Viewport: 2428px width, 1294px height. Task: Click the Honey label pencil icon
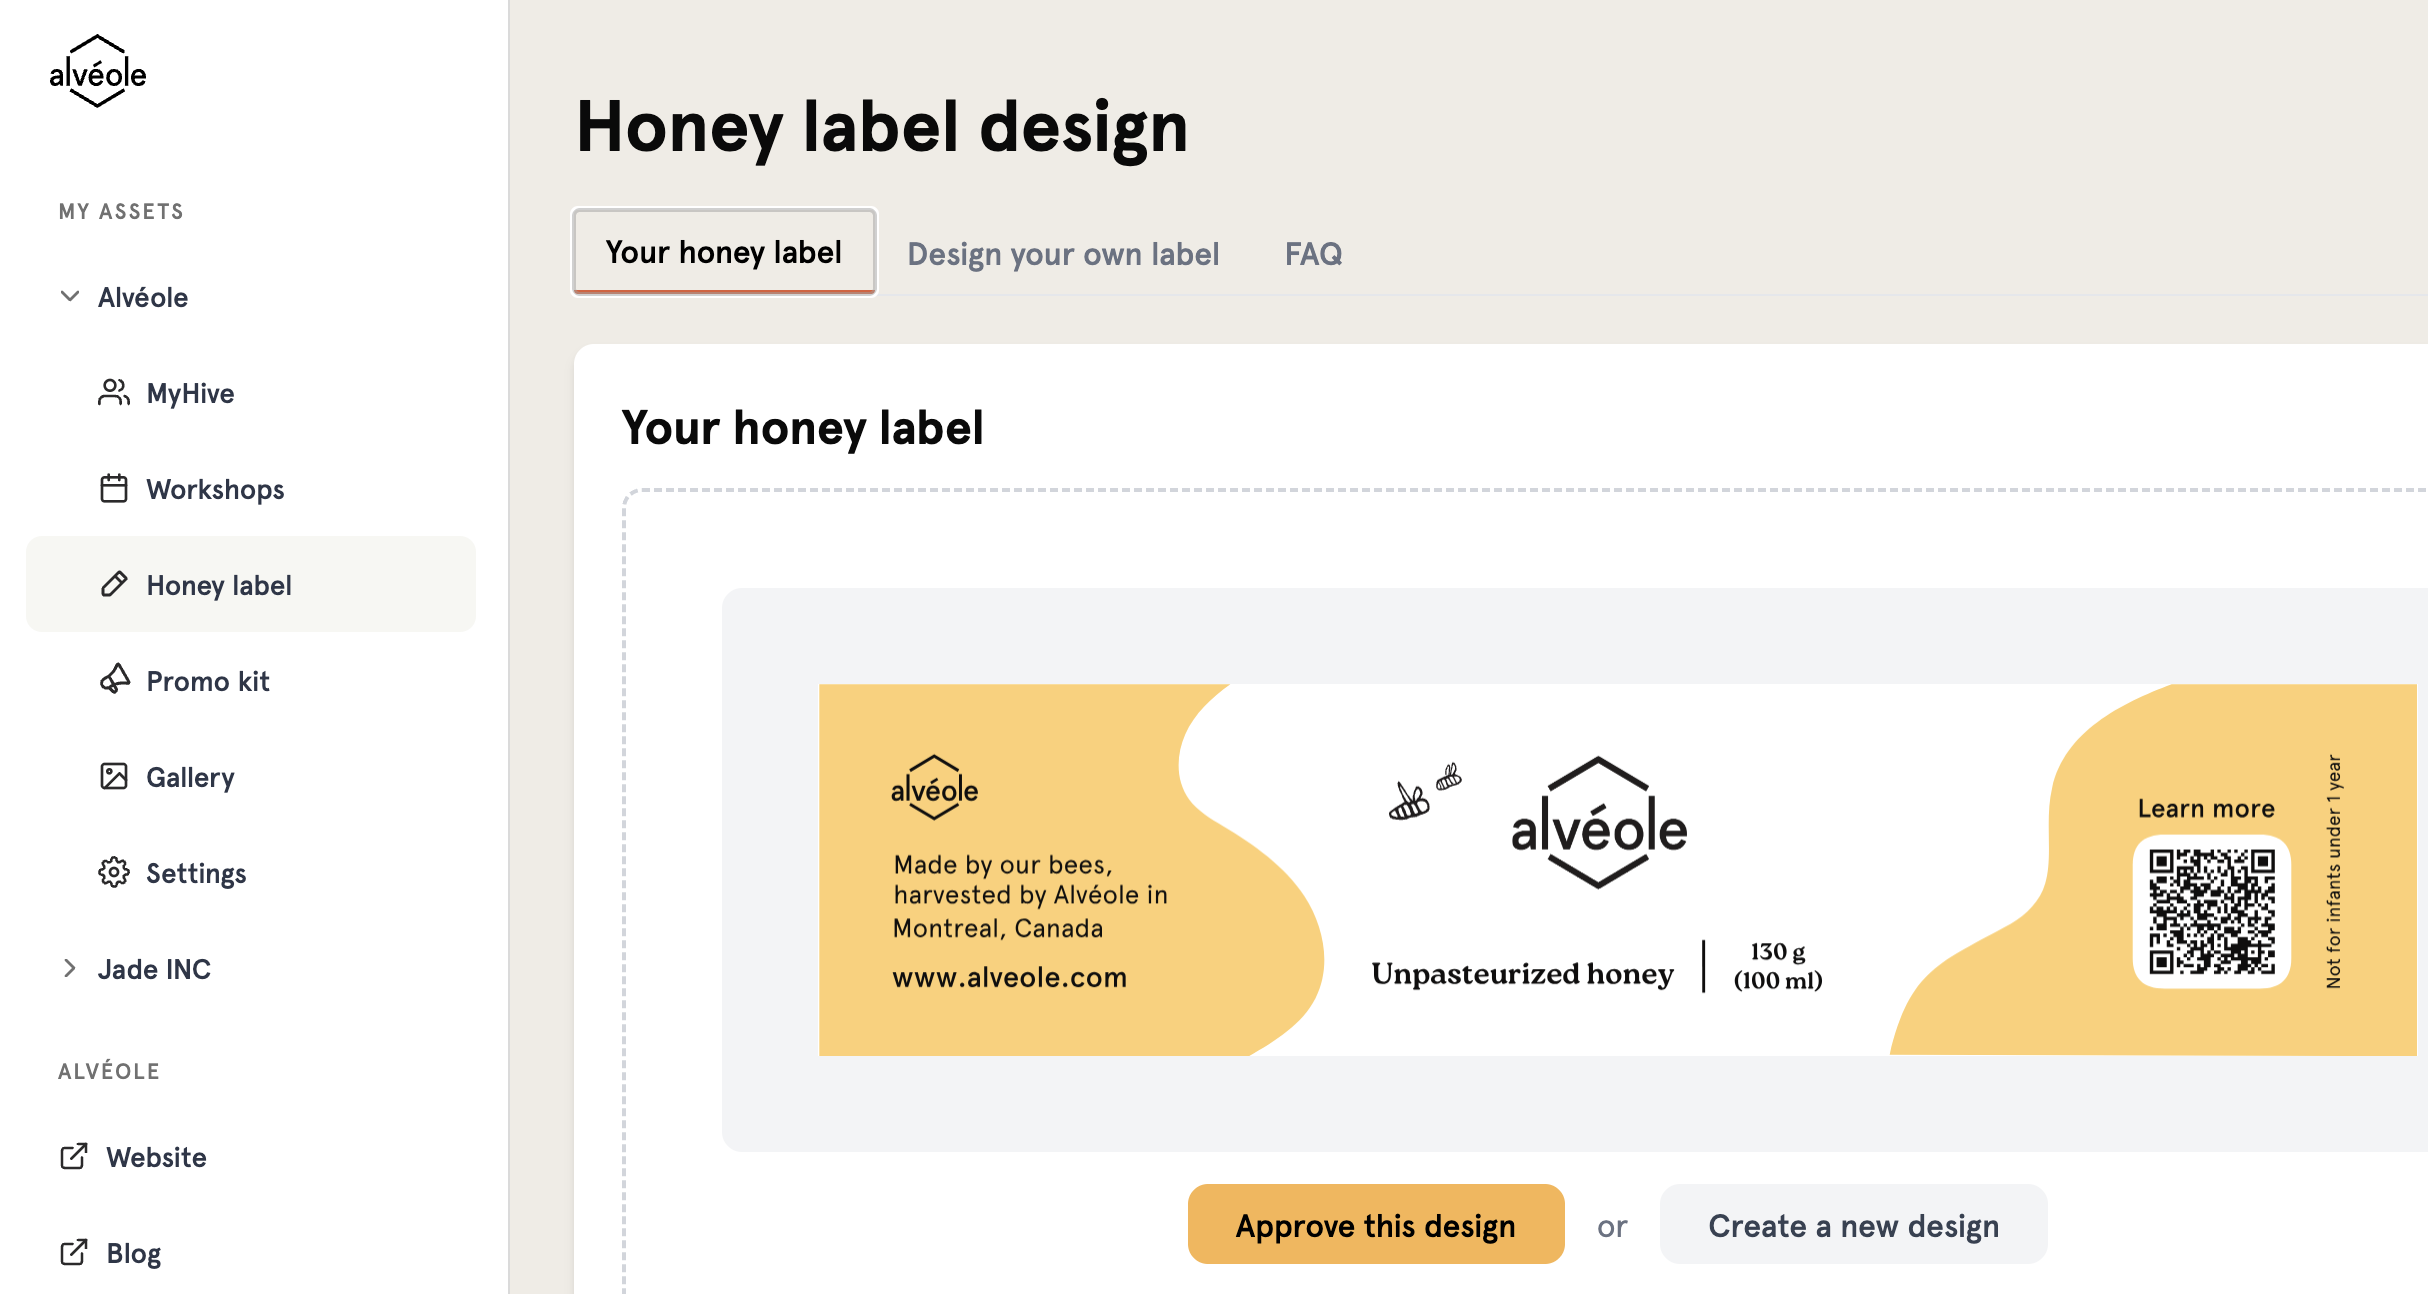(114, 584)
